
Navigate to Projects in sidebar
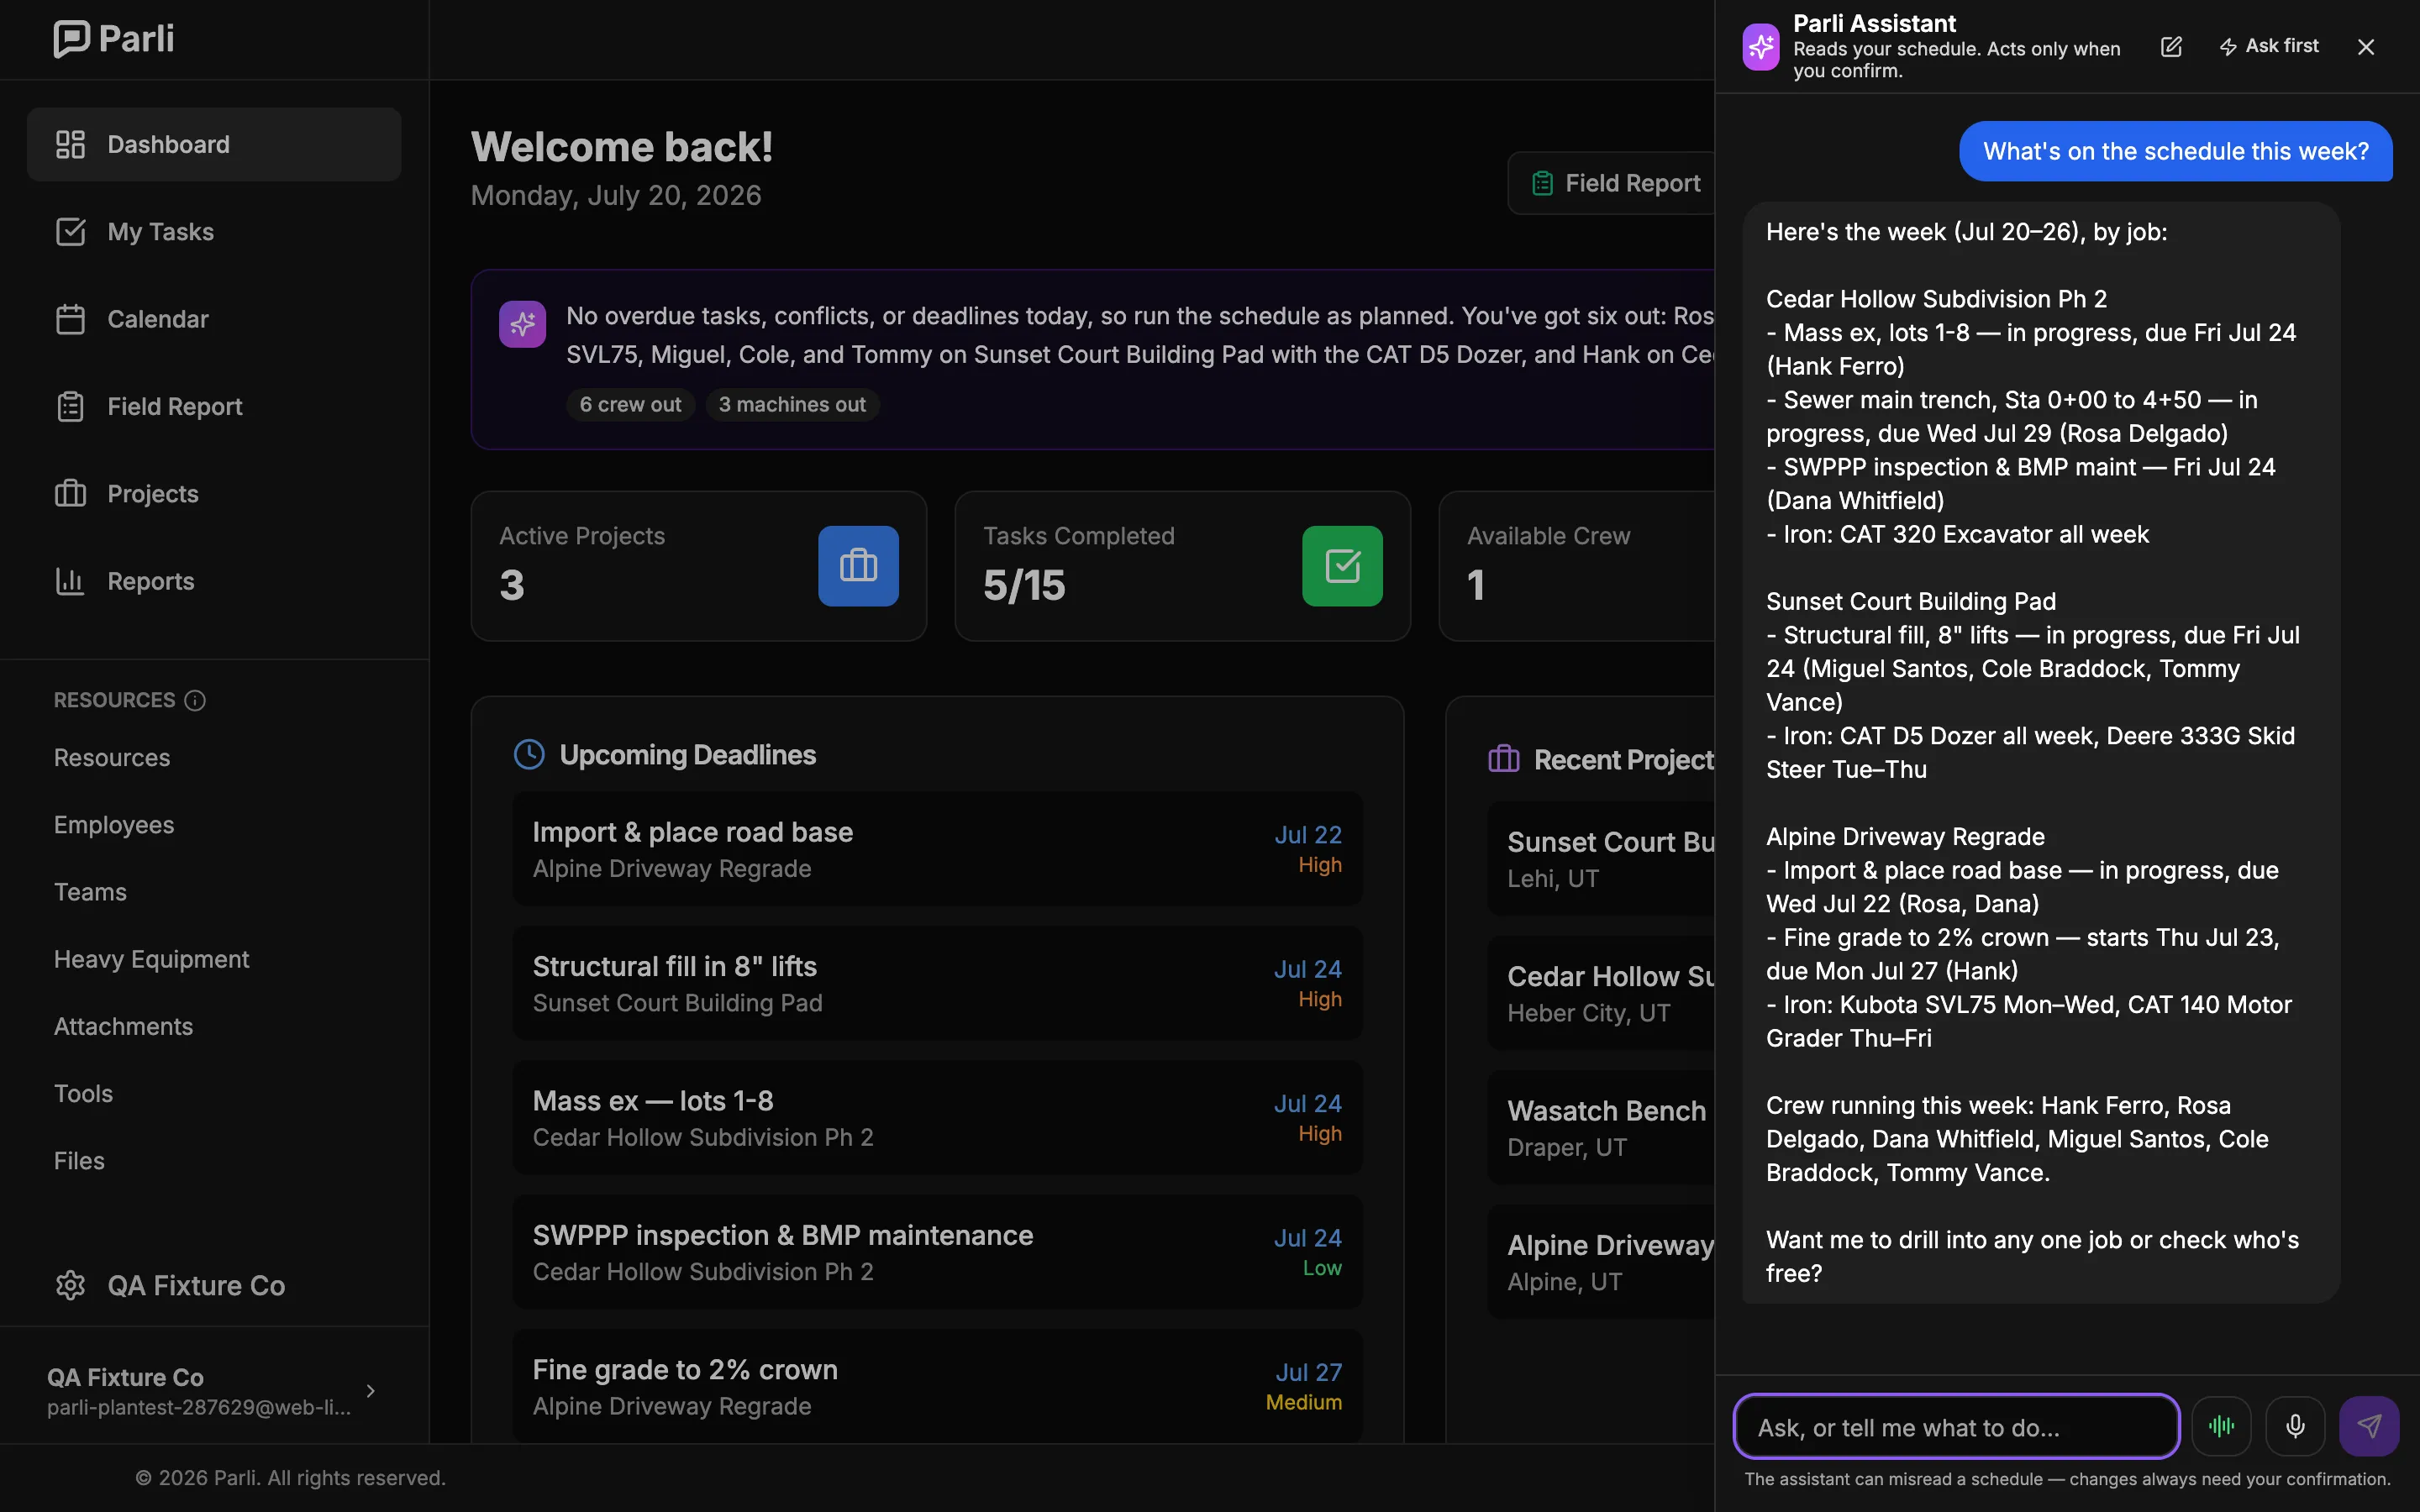214,493
